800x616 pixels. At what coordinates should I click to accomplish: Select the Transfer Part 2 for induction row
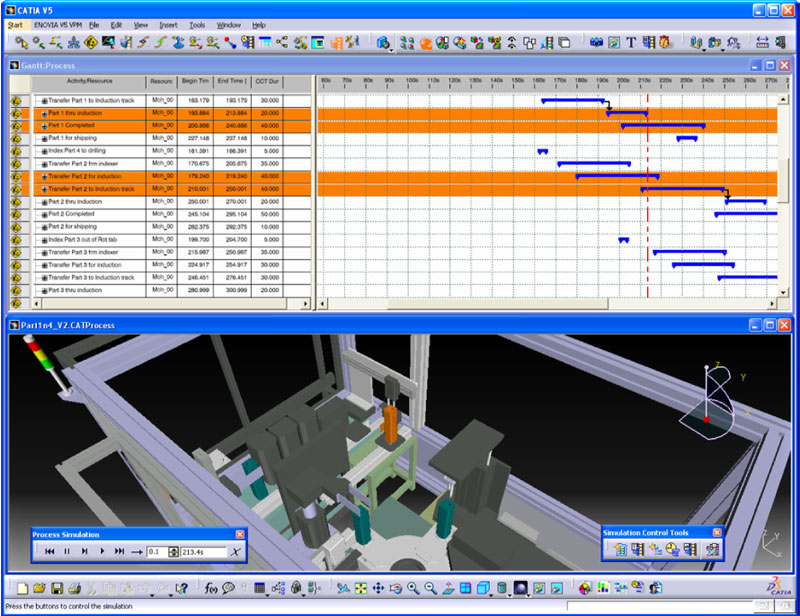pos(172,177)
